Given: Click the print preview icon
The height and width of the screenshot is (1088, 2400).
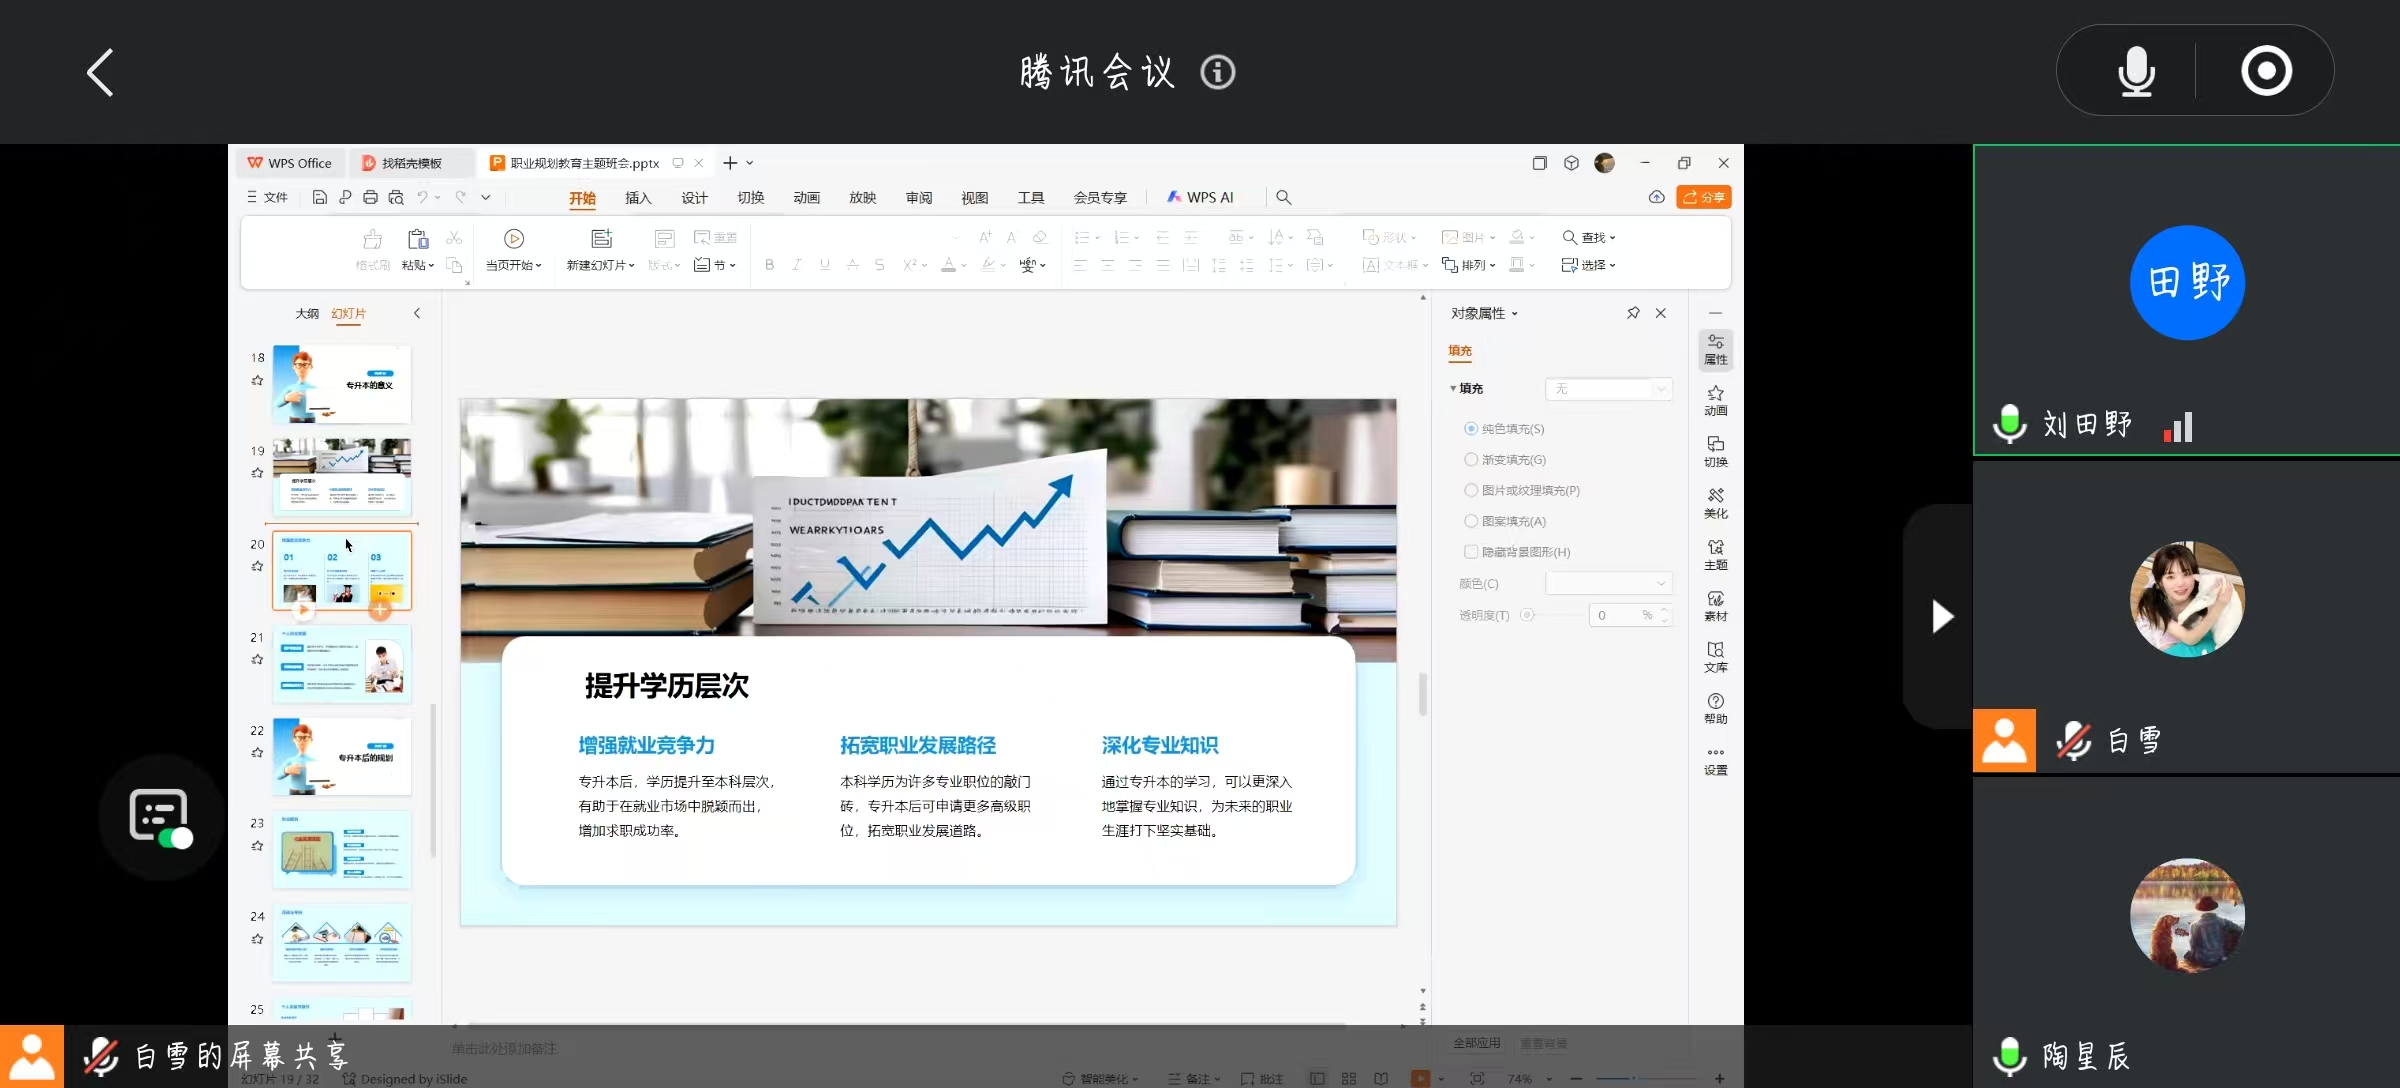Looking at the screenshot, I should coord(396,197).
